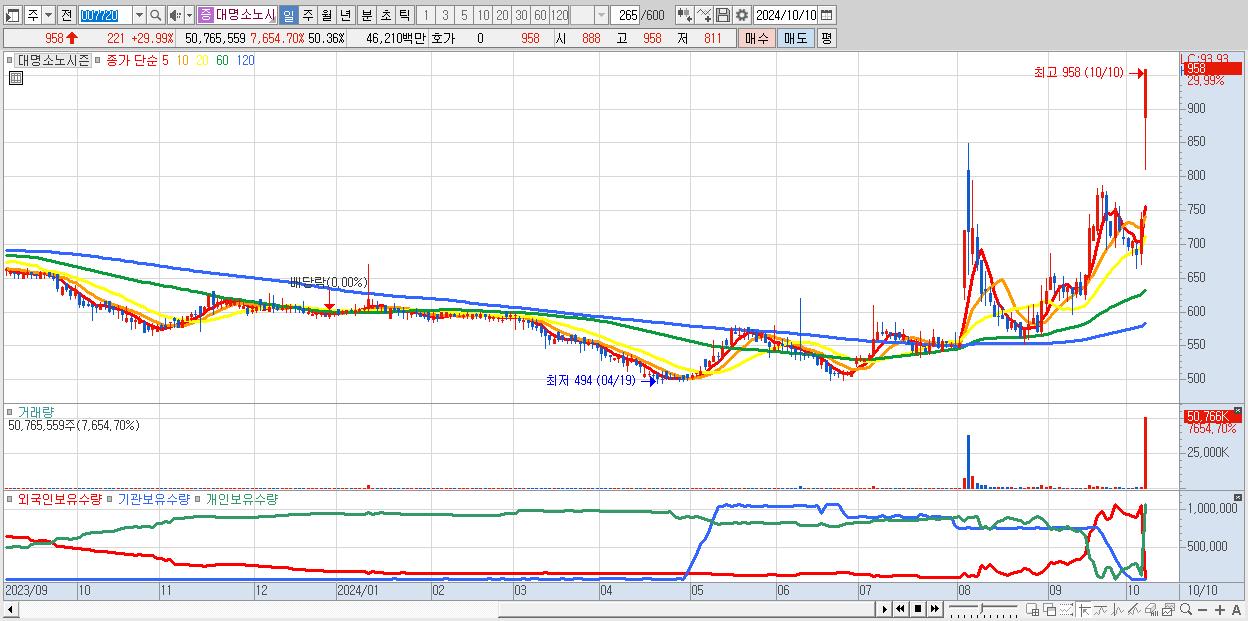The image size is (1248, 621).
Task: Select the 30 interval button
Action: 521,15
